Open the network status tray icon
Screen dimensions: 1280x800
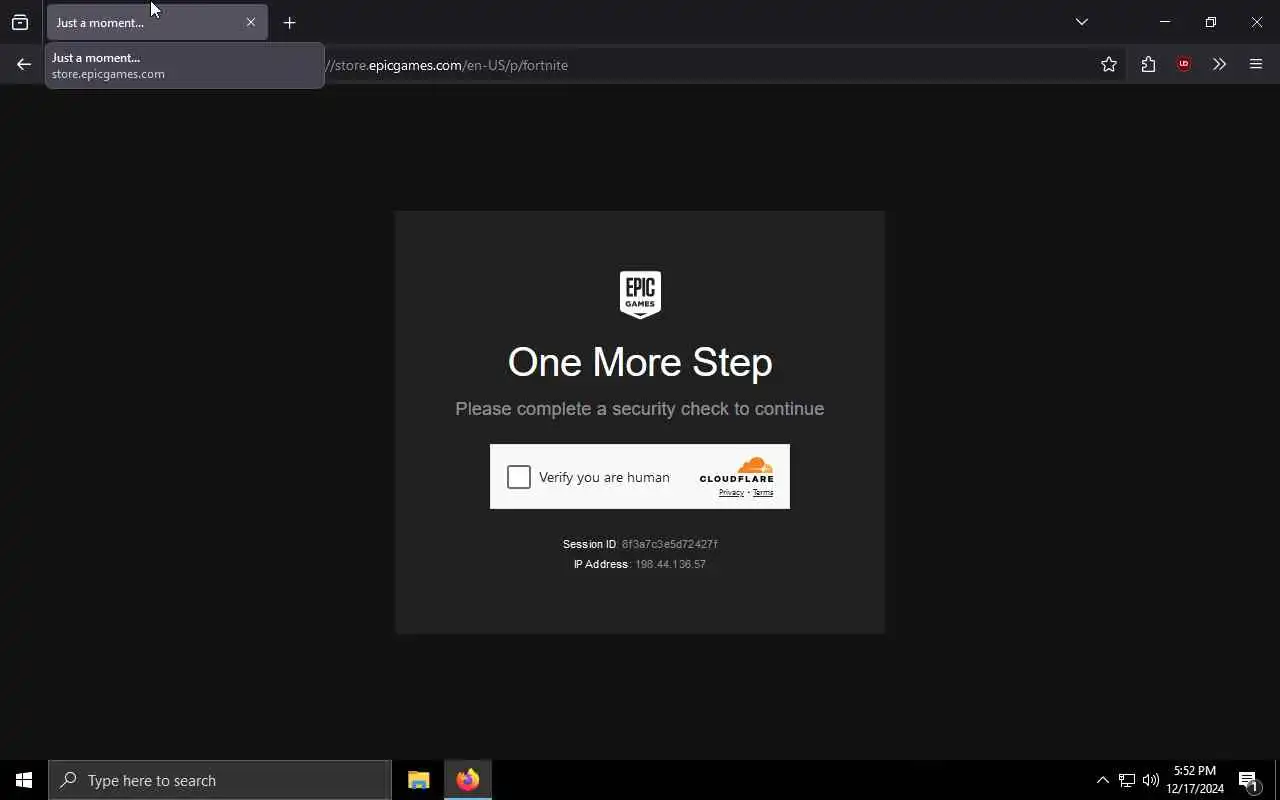pyautogui.click(x=1126, y=780)
